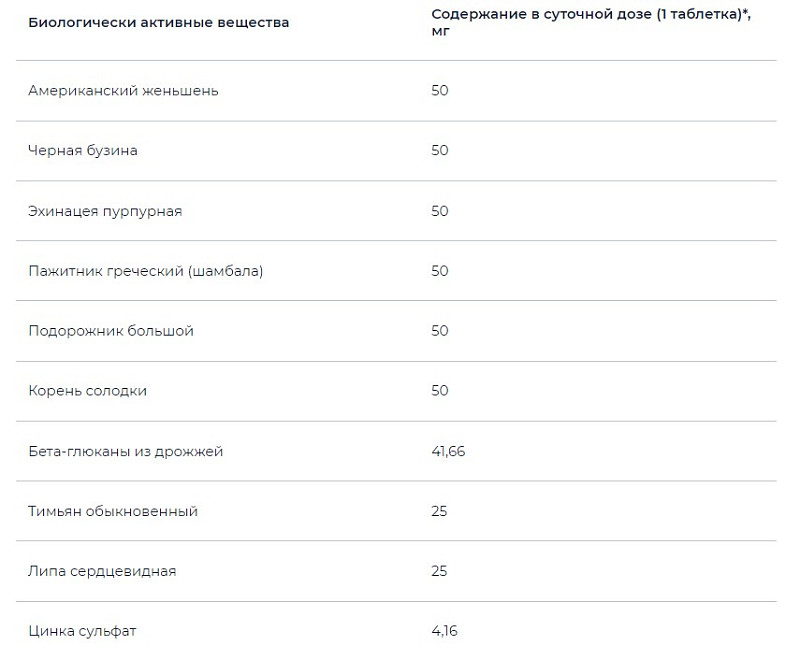
Task: Click the dose value for Американский женьшень
Action: click(440, 91)
